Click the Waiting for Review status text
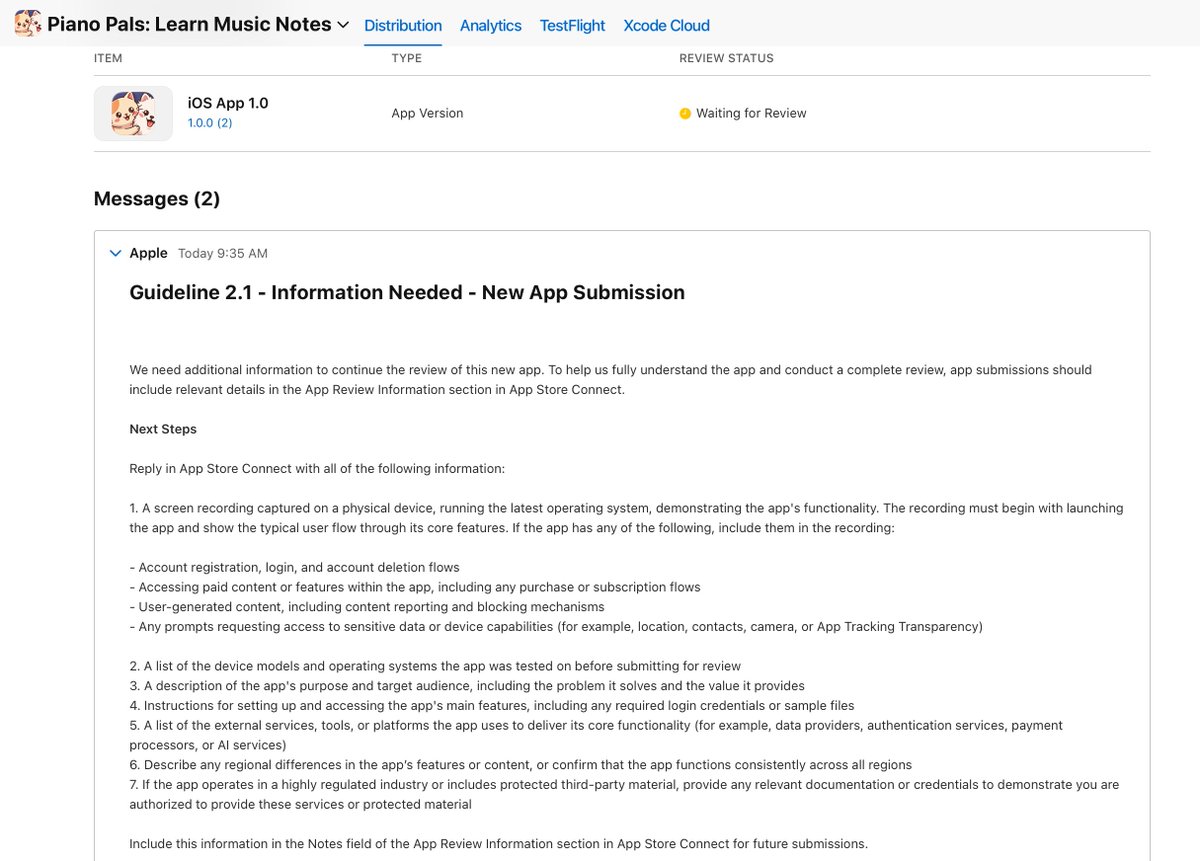This screenshot has width=1200, height=861. point(751,114)
